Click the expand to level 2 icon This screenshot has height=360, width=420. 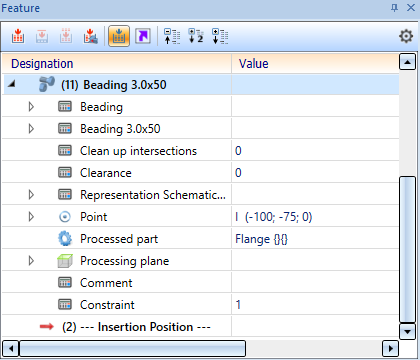tap(196, 36)
